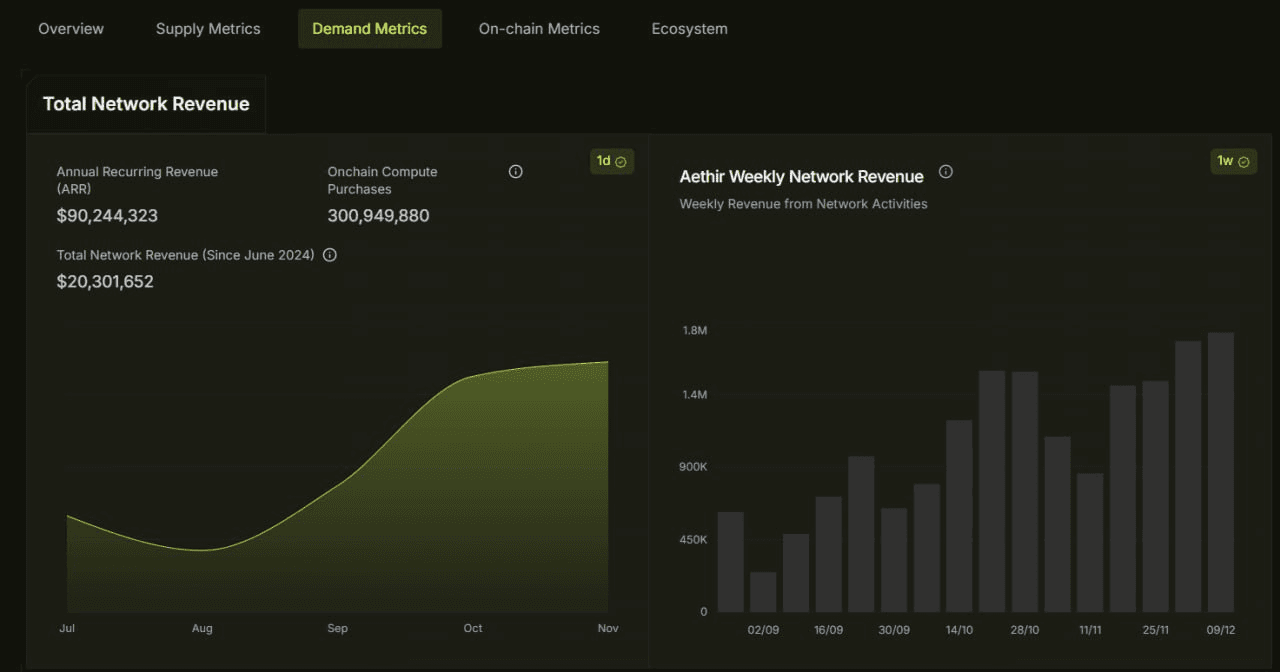Select the weekly revenue bar for 30/09
Screen dimensions: 1280x672
click(894, 560)
